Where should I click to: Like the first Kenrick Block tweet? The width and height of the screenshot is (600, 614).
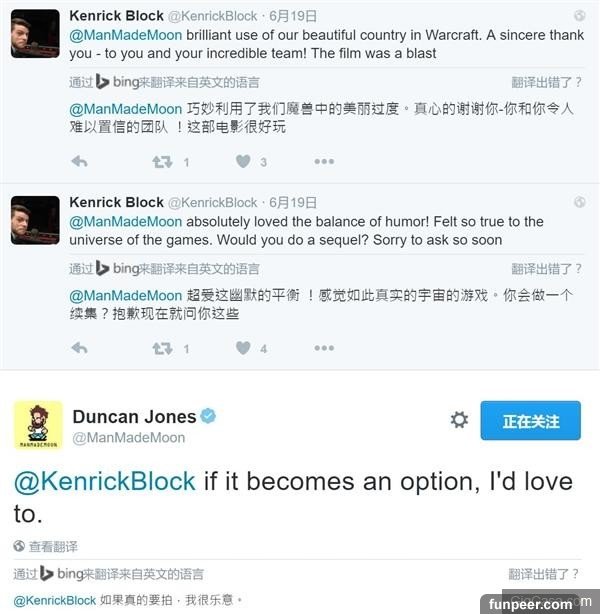(243, 162)
